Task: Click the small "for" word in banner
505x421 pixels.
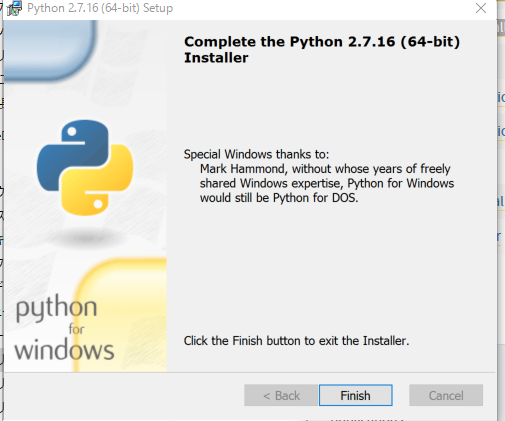Action: coord(76,329)
